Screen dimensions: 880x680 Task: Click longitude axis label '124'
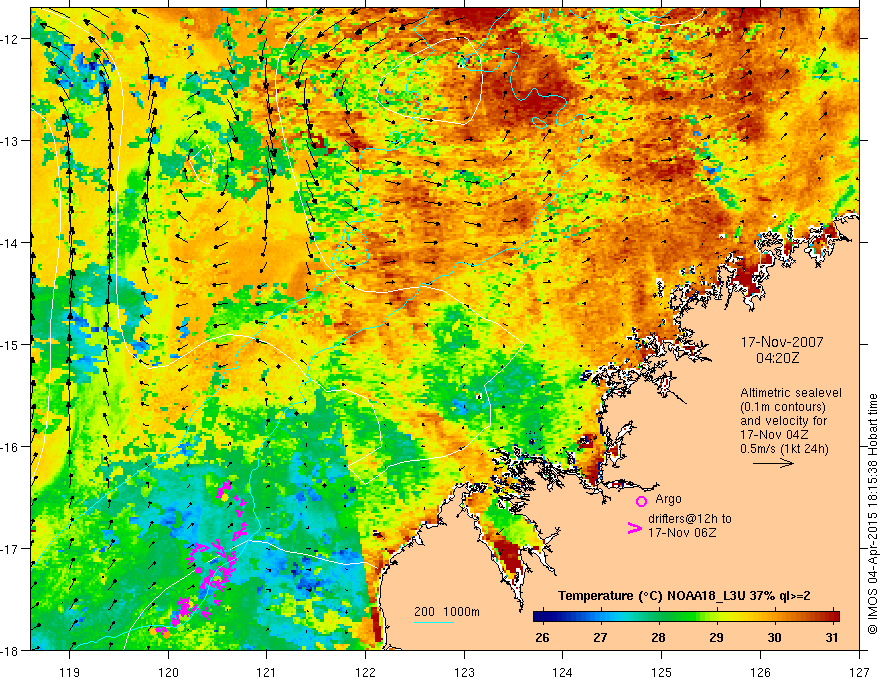(x=563, y=672)
